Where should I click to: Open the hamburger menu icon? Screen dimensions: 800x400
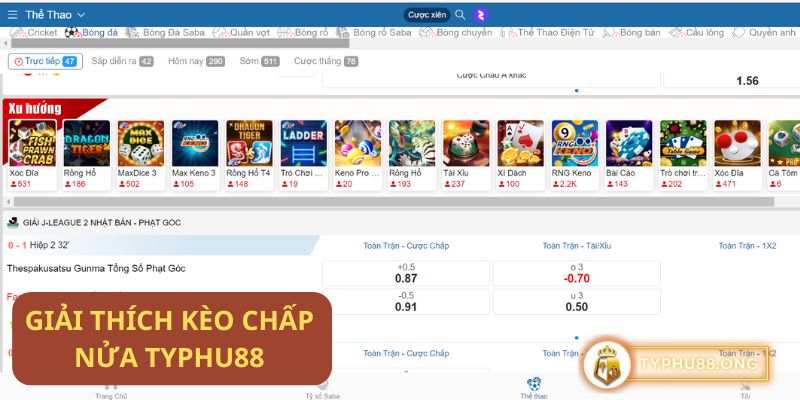(12, 15)
